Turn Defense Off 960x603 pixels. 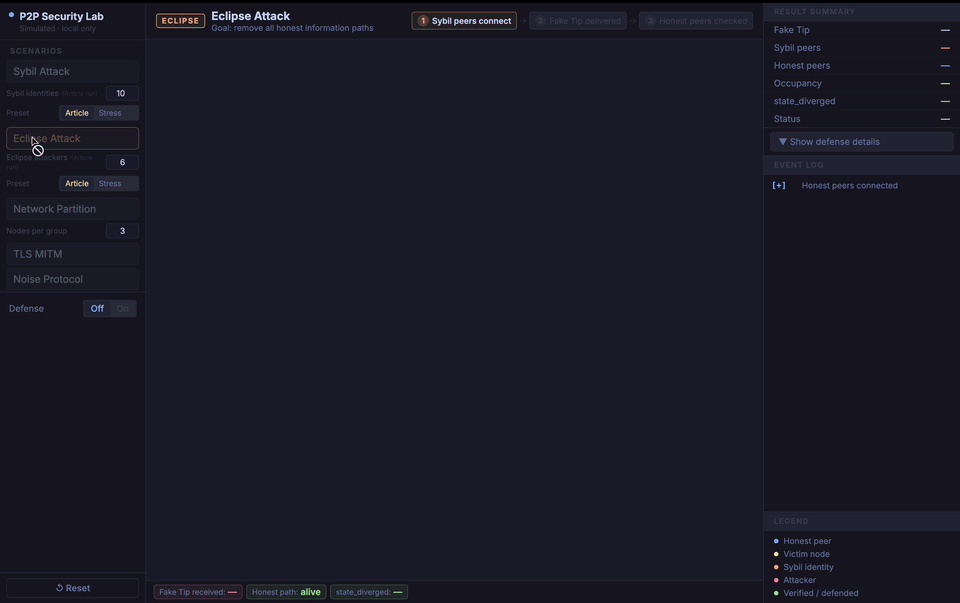point(97,309)
